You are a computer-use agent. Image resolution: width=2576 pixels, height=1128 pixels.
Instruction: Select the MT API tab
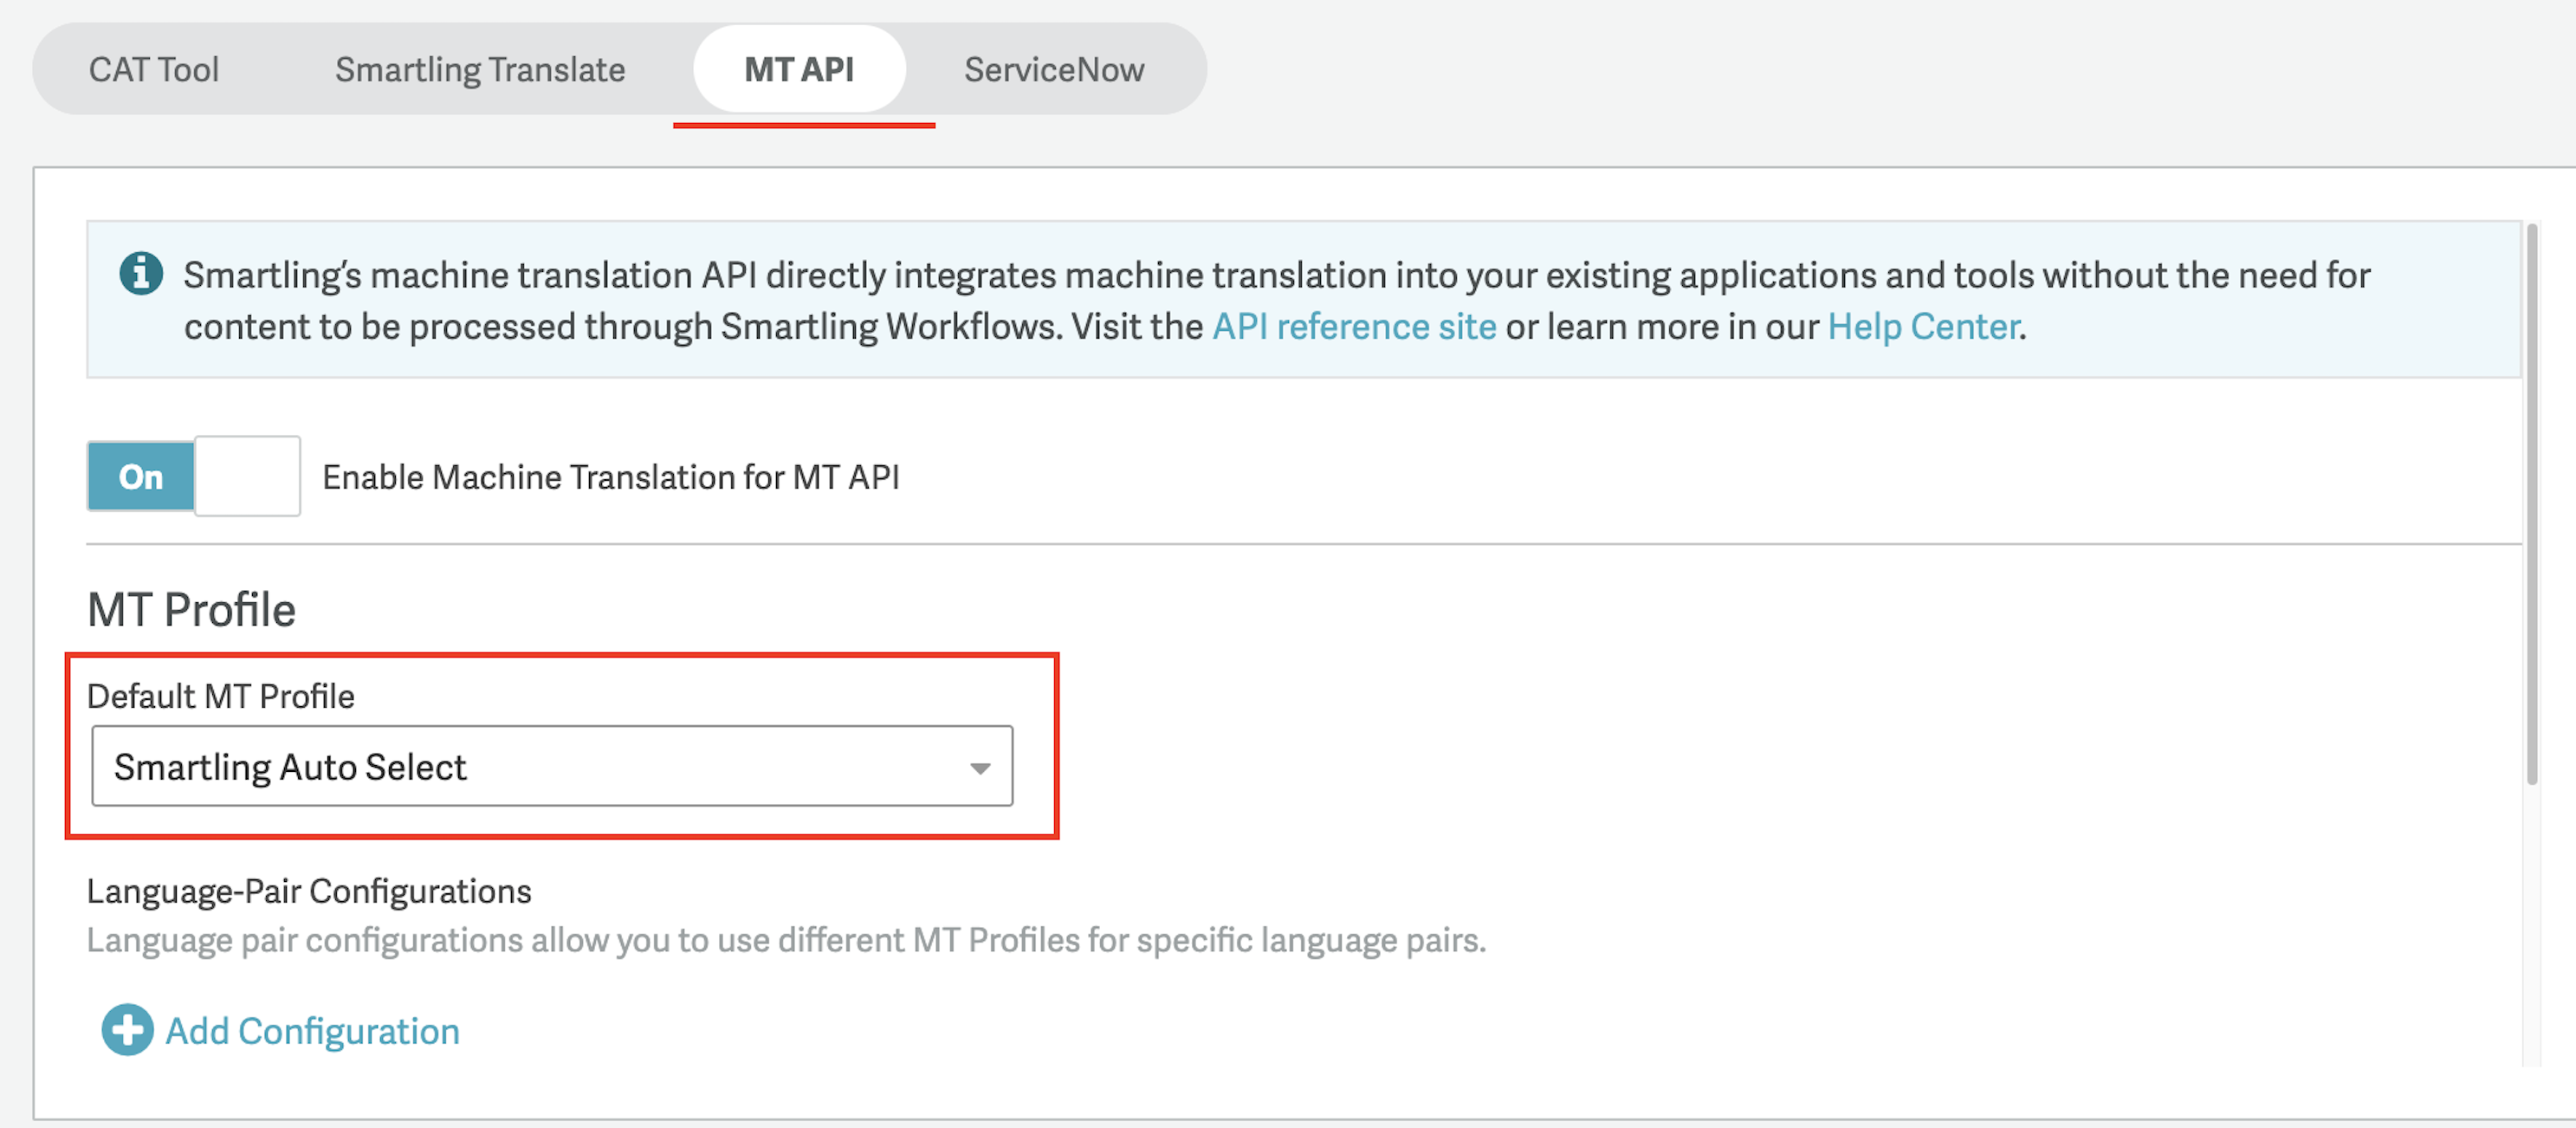799,70
